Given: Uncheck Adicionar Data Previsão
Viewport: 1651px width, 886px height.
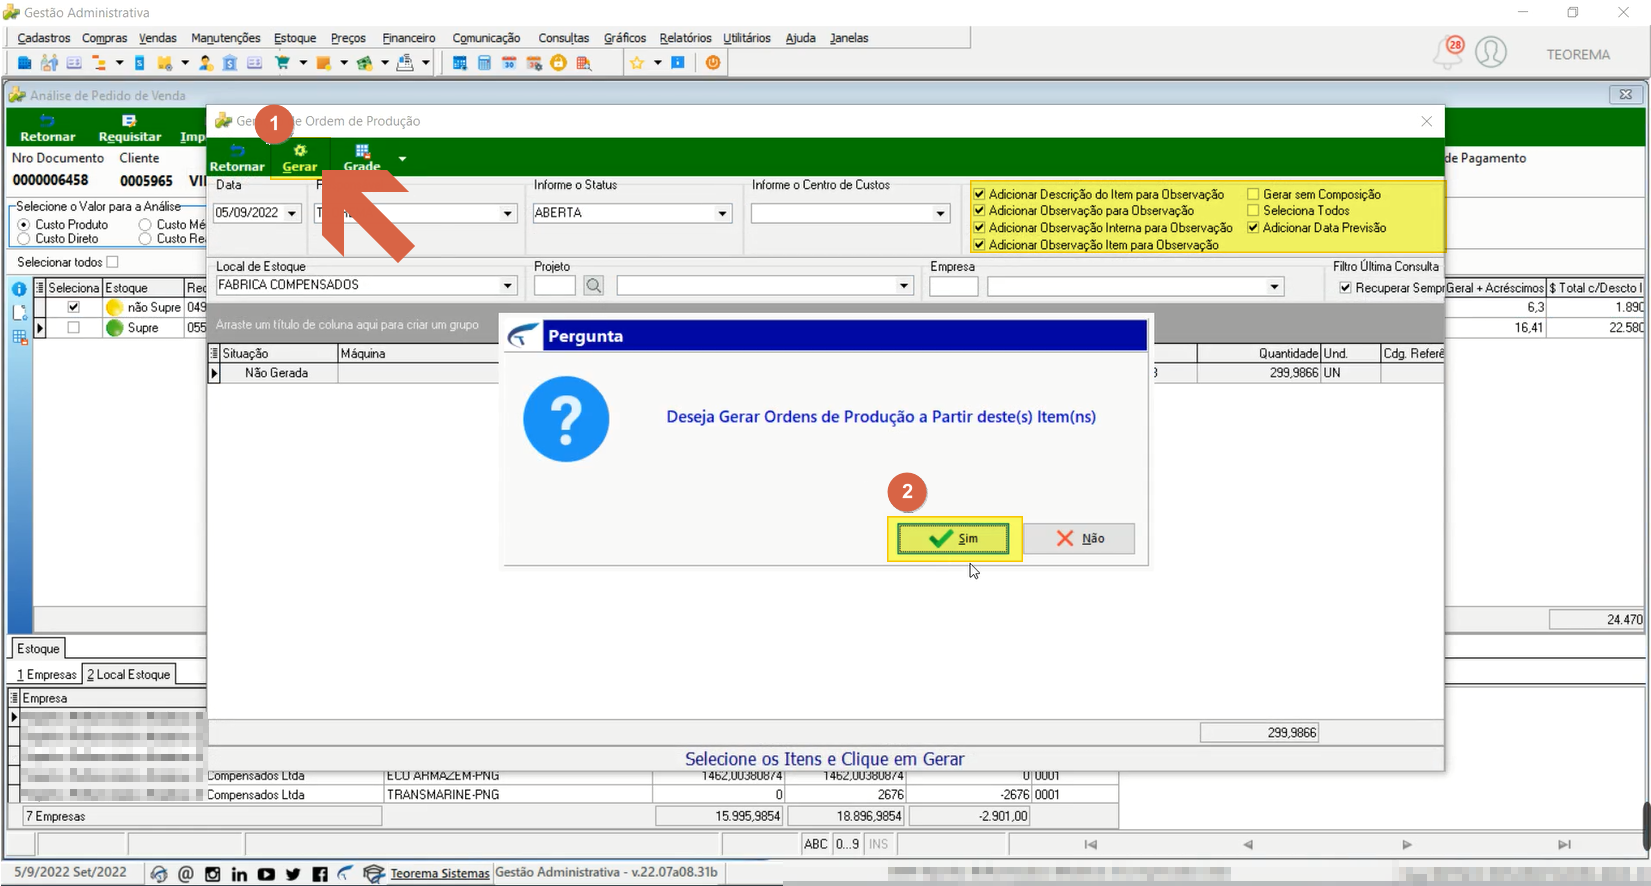Looking at the screenshot, I should click(x=1253, y=228).
